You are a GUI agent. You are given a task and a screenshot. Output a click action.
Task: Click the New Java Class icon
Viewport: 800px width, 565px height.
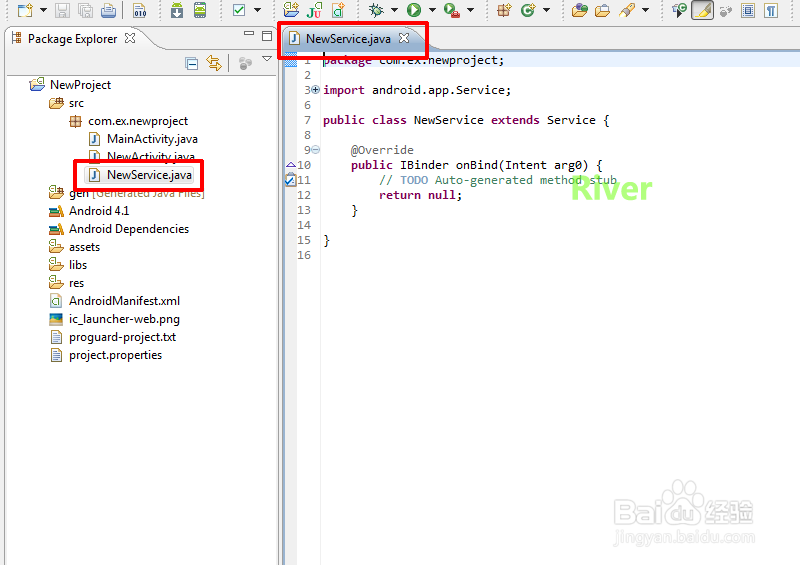(528, 10)
